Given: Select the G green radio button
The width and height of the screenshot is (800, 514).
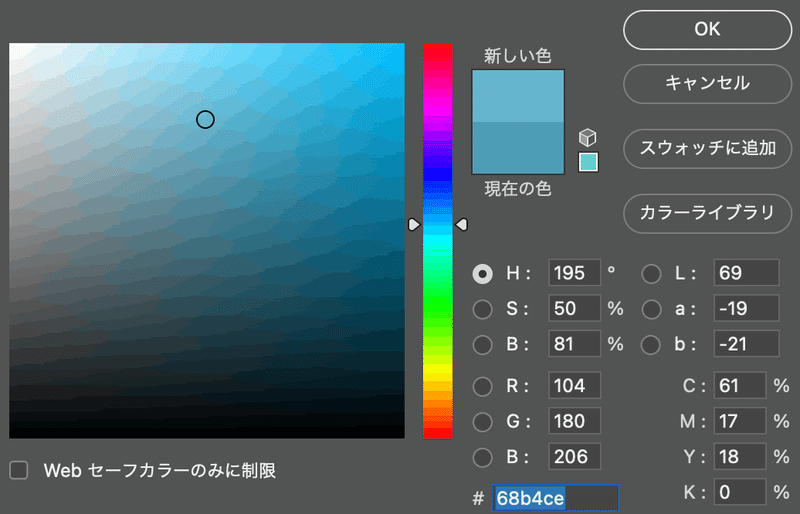Looking at the screenshot, I should [483, 422].
